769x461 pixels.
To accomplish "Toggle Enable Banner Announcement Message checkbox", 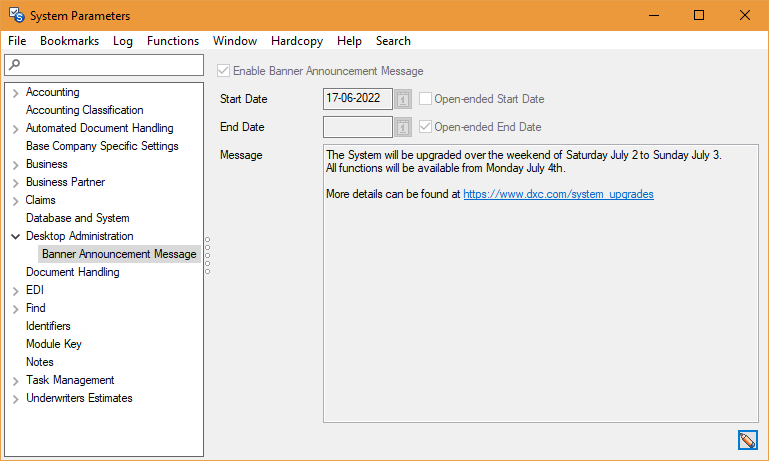I will tap(224, 71).
